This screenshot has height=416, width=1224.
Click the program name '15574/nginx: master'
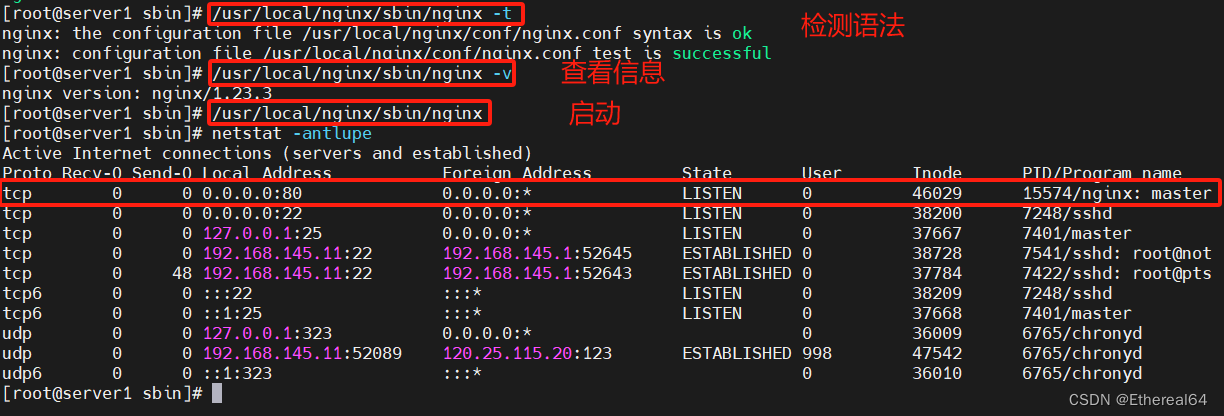(1117, 193)
